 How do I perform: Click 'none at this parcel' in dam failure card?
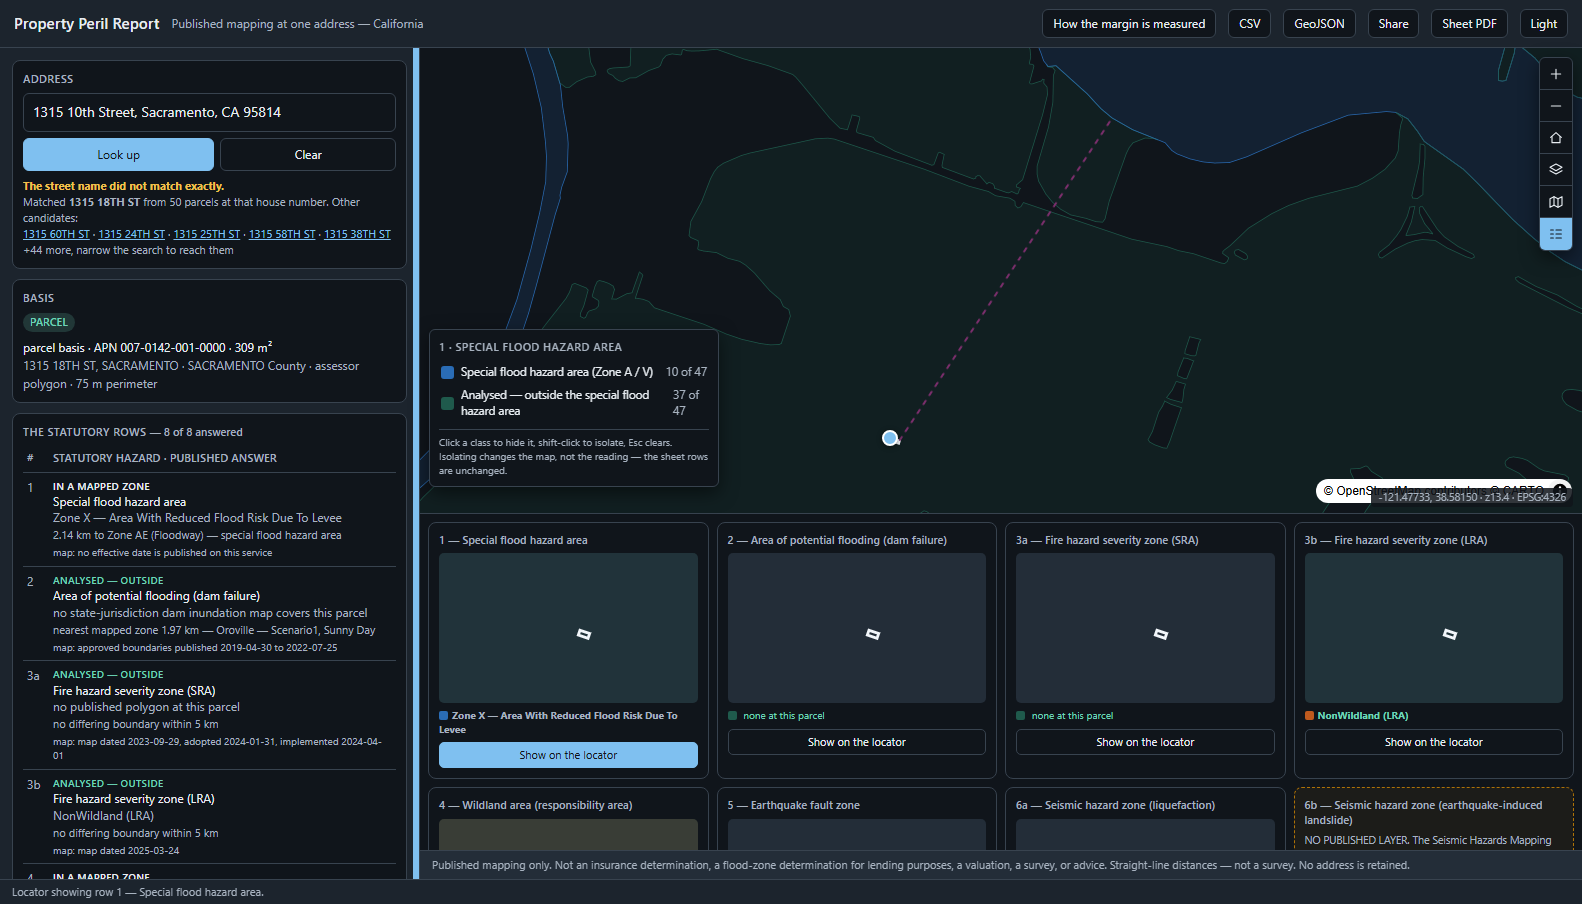tap(784, 716)
